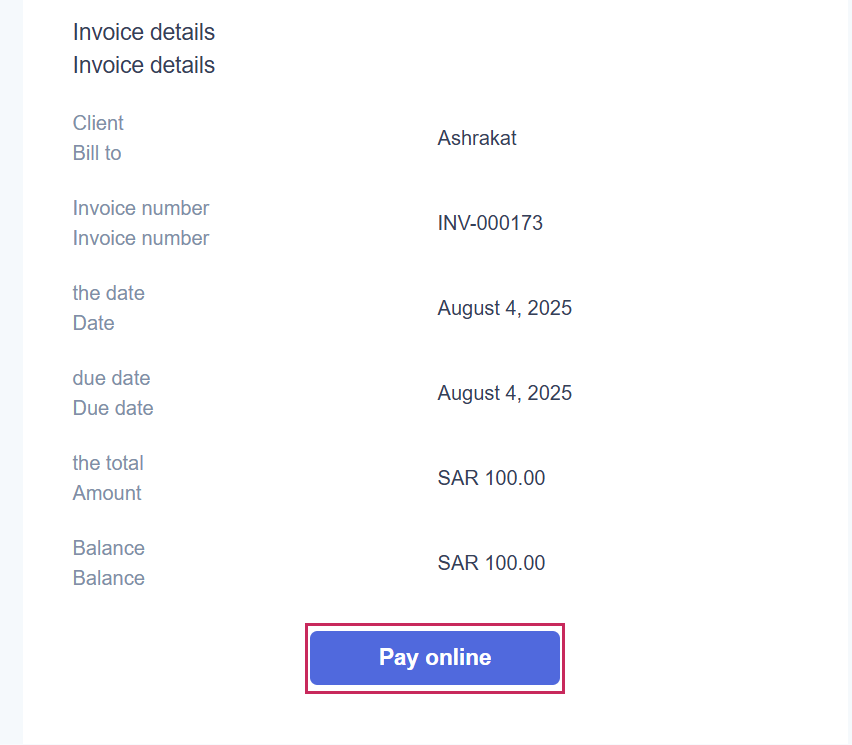Viewport: 852px width, 745px height.
Task: Click the upper Balance label
Action: coord(108,548)
